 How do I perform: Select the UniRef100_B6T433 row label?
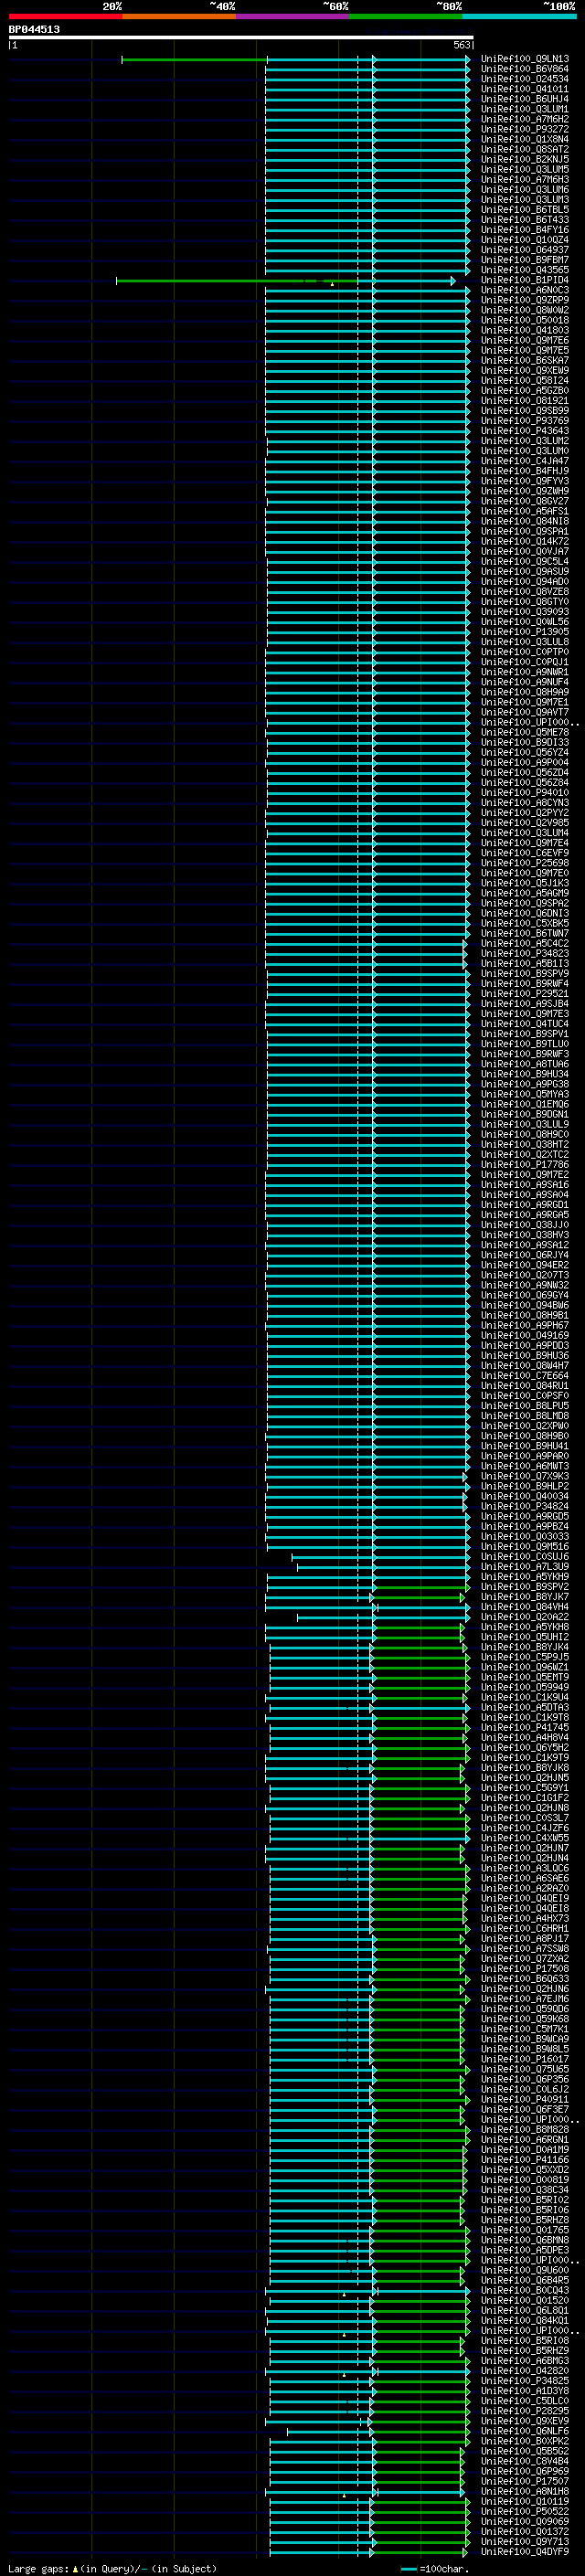(x=524, y=220)
